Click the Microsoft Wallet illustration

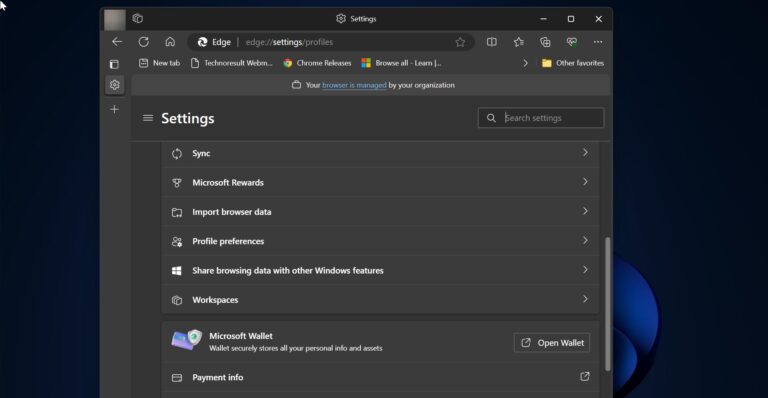(x=187, y=340)
